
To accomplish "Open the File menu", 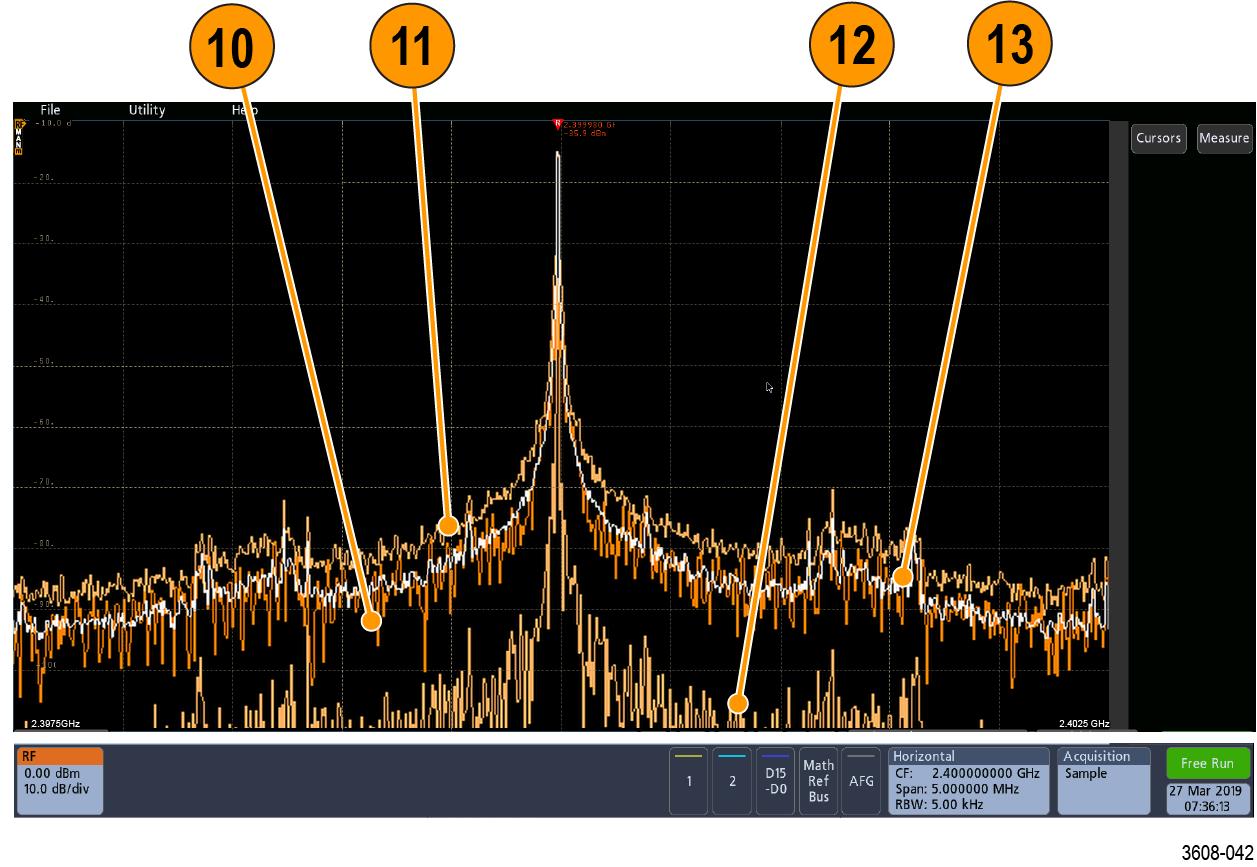I will pos(50,110).
